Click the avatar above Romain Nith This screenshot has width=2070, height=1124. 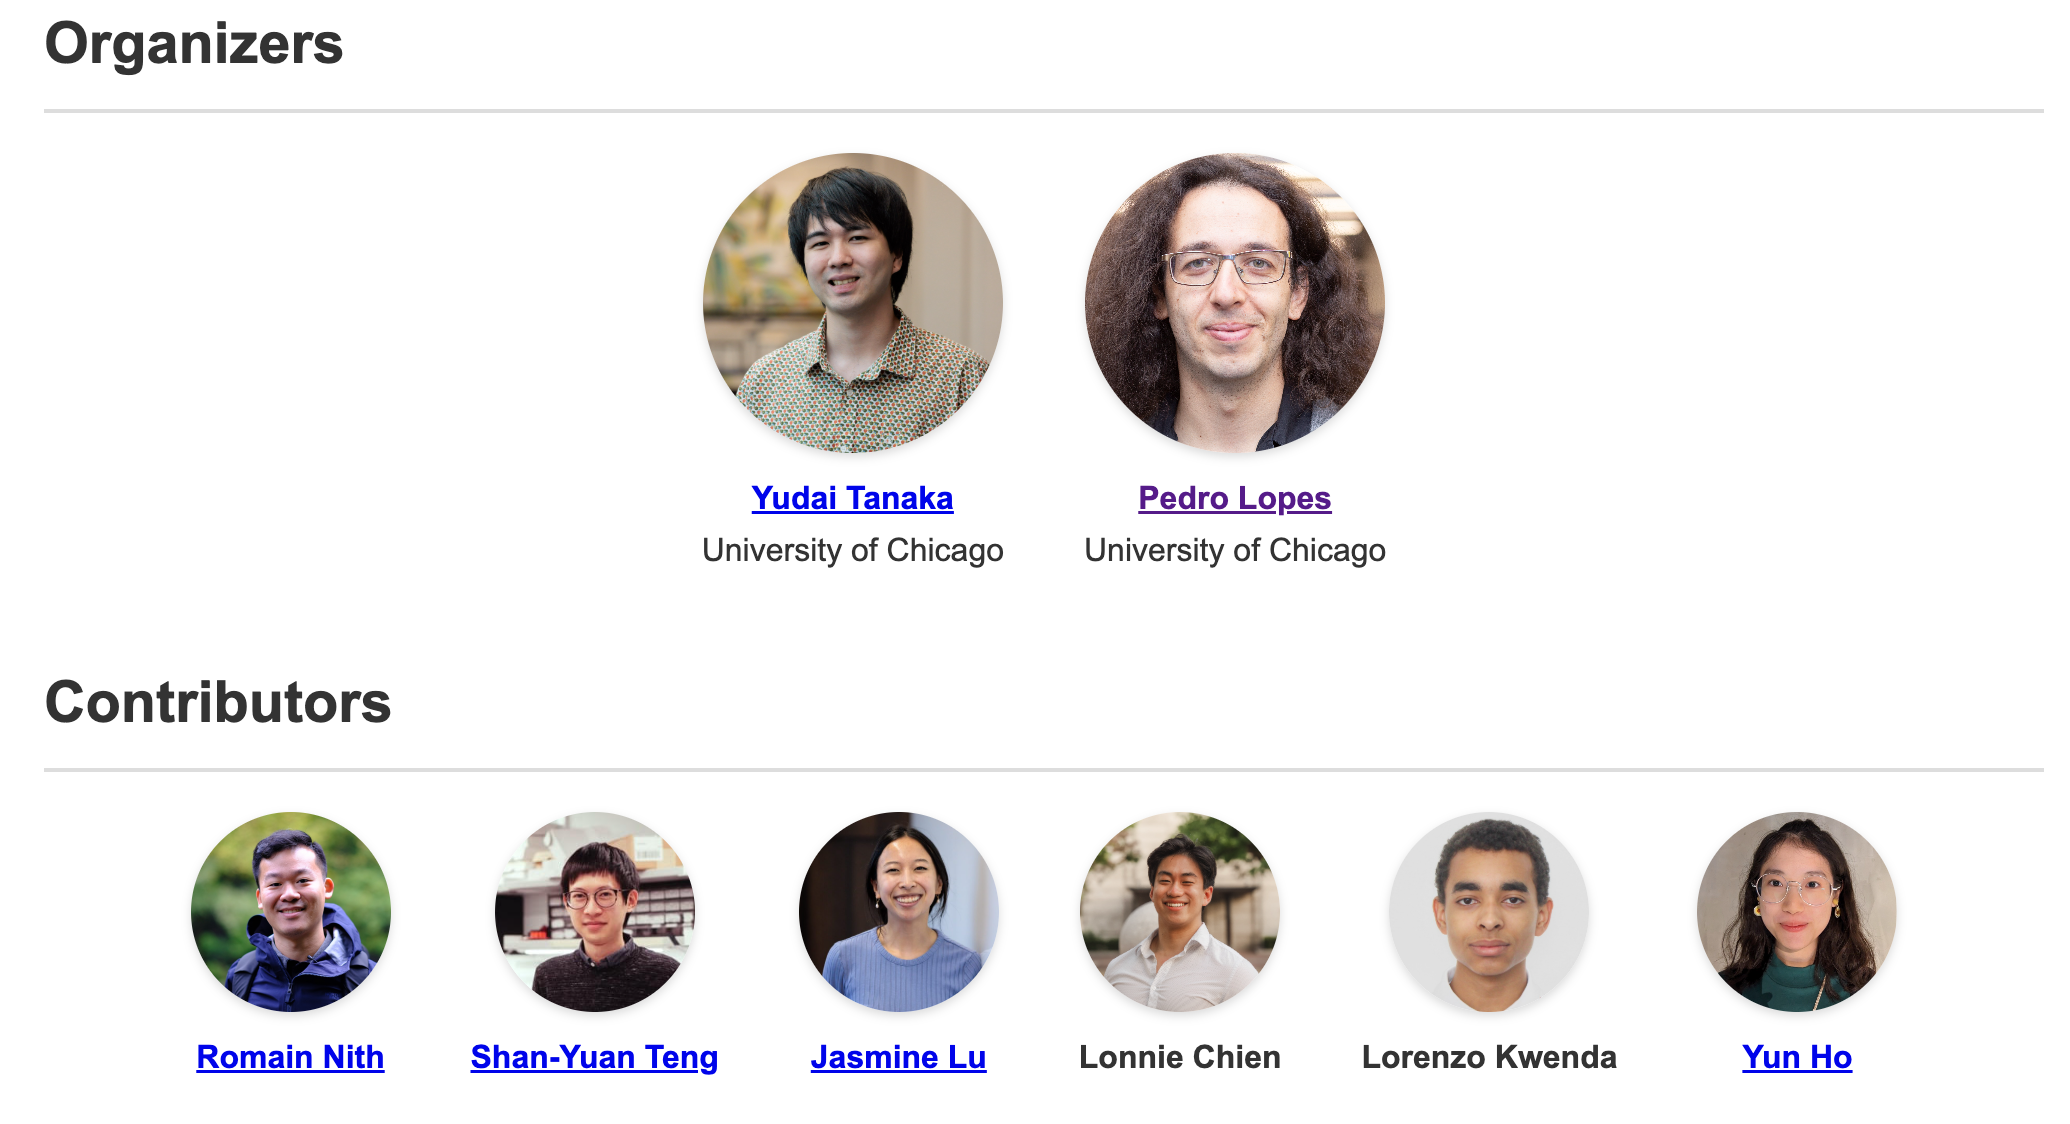(291, 912)
